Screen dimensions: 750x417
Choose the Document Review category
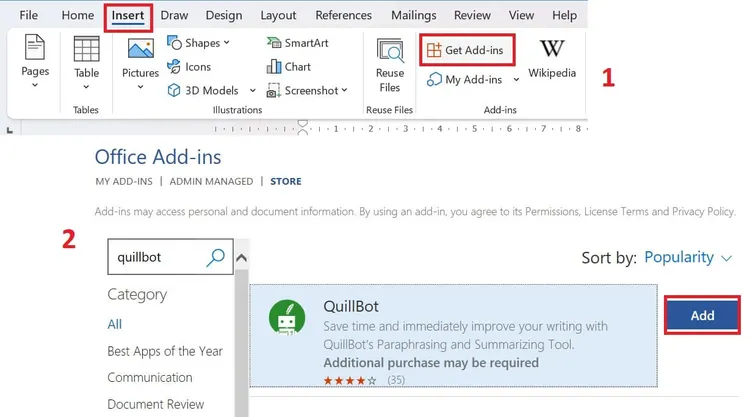tap(155, 404)
